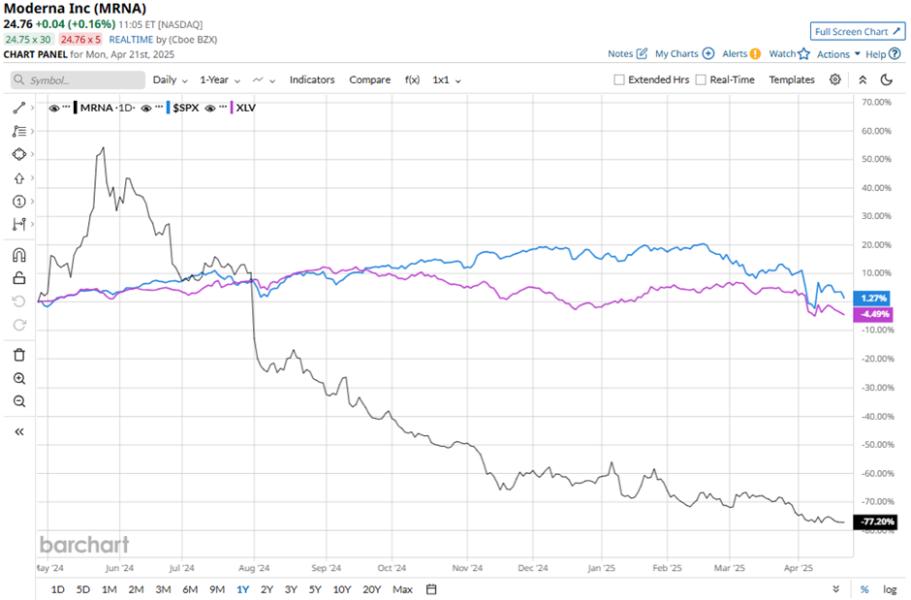Open the chart type dropdown
The width and height of the screenshot is (911, 600).
263,80
